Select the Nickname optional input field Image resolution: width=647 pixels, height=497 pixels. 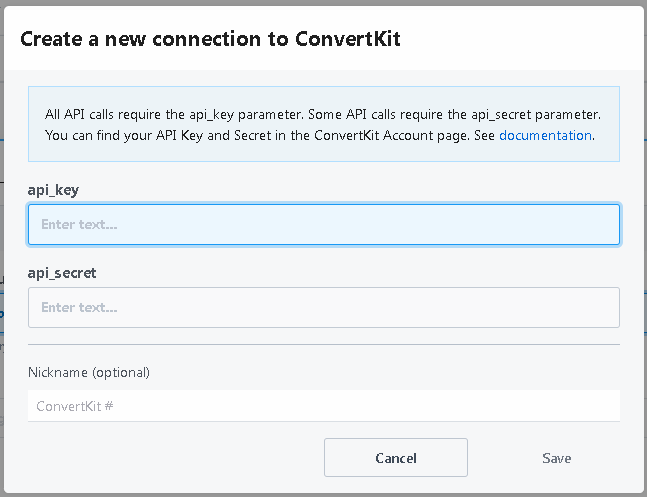pos(324,406)
